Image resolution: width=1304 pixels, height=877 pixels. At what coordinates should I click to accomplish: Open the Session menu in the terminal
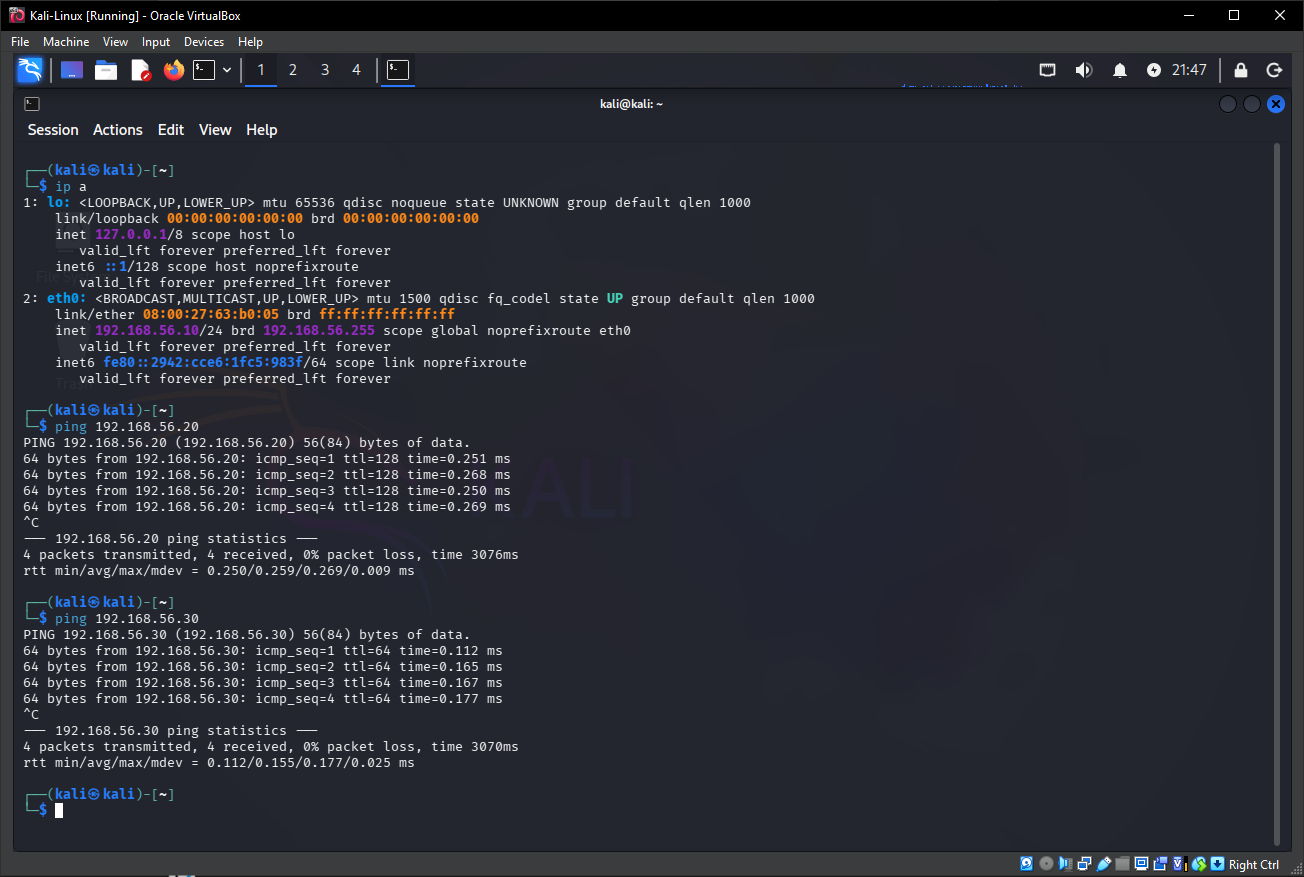(52, 129)
